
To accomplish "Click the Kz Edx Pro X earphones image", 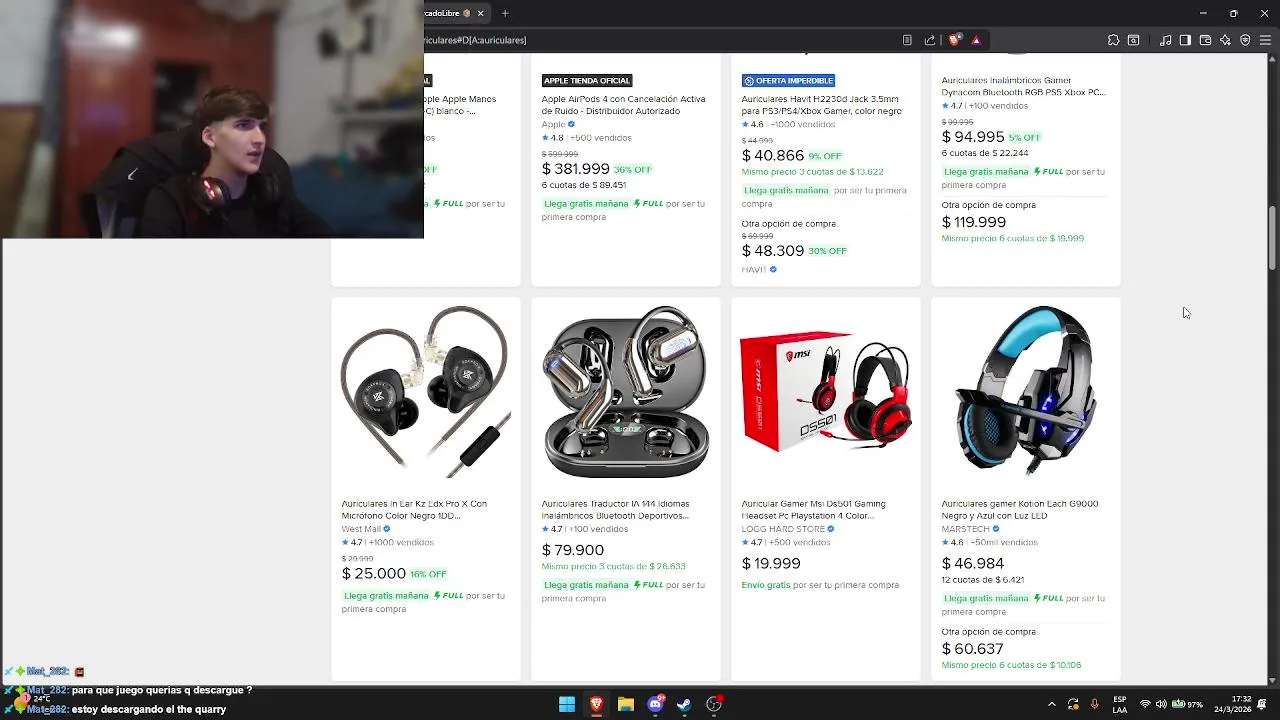I will click(x=426, y=391).
